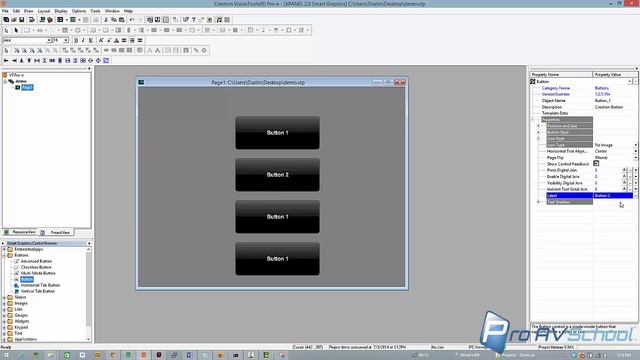Image resolution: width=640 pixels, height=360 pixels.
Task: Click the Undo arrow icon
Action: pyautogui.click(x=132, y=20)
